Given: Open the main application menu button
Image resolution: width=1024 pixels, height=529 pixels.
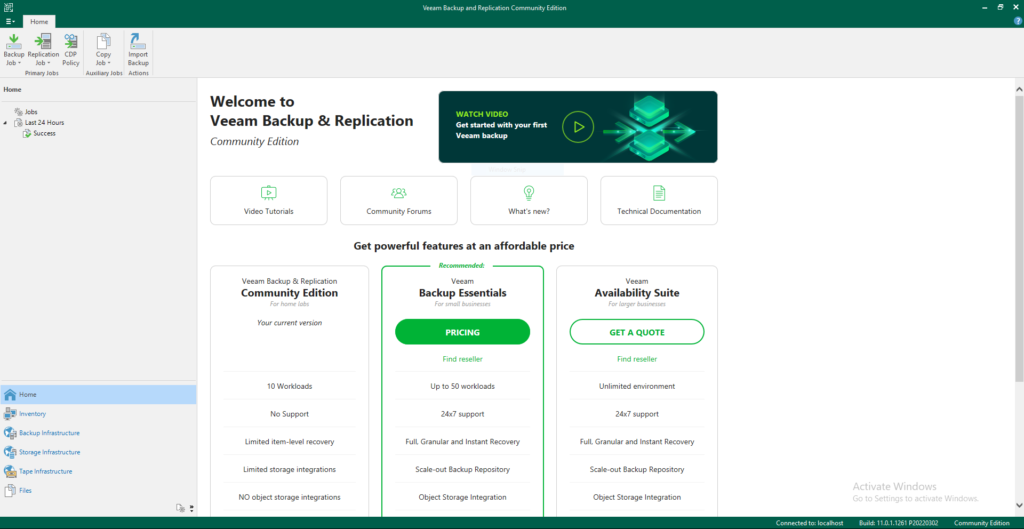Looking at the screenshot, I should [x=10, y=22].
